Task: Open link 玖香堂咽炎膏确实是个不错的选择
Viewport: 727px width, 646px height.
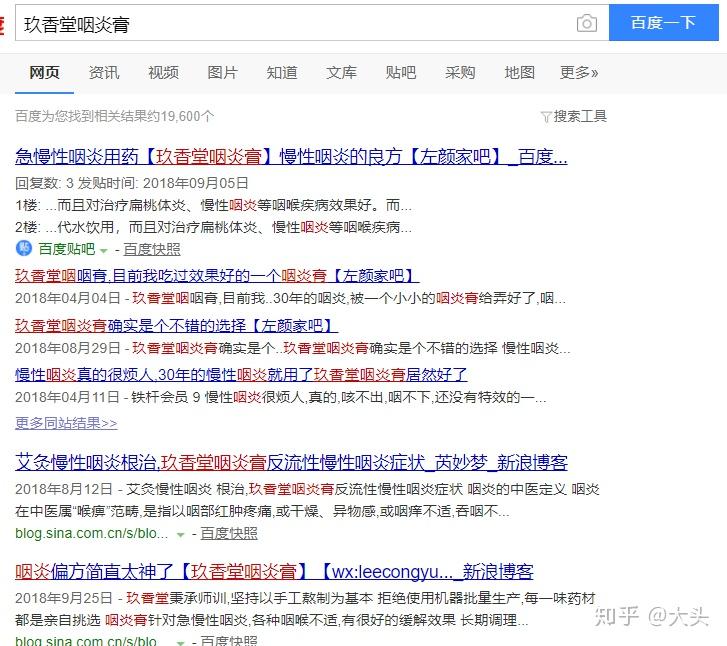Action: pos(176,326)
